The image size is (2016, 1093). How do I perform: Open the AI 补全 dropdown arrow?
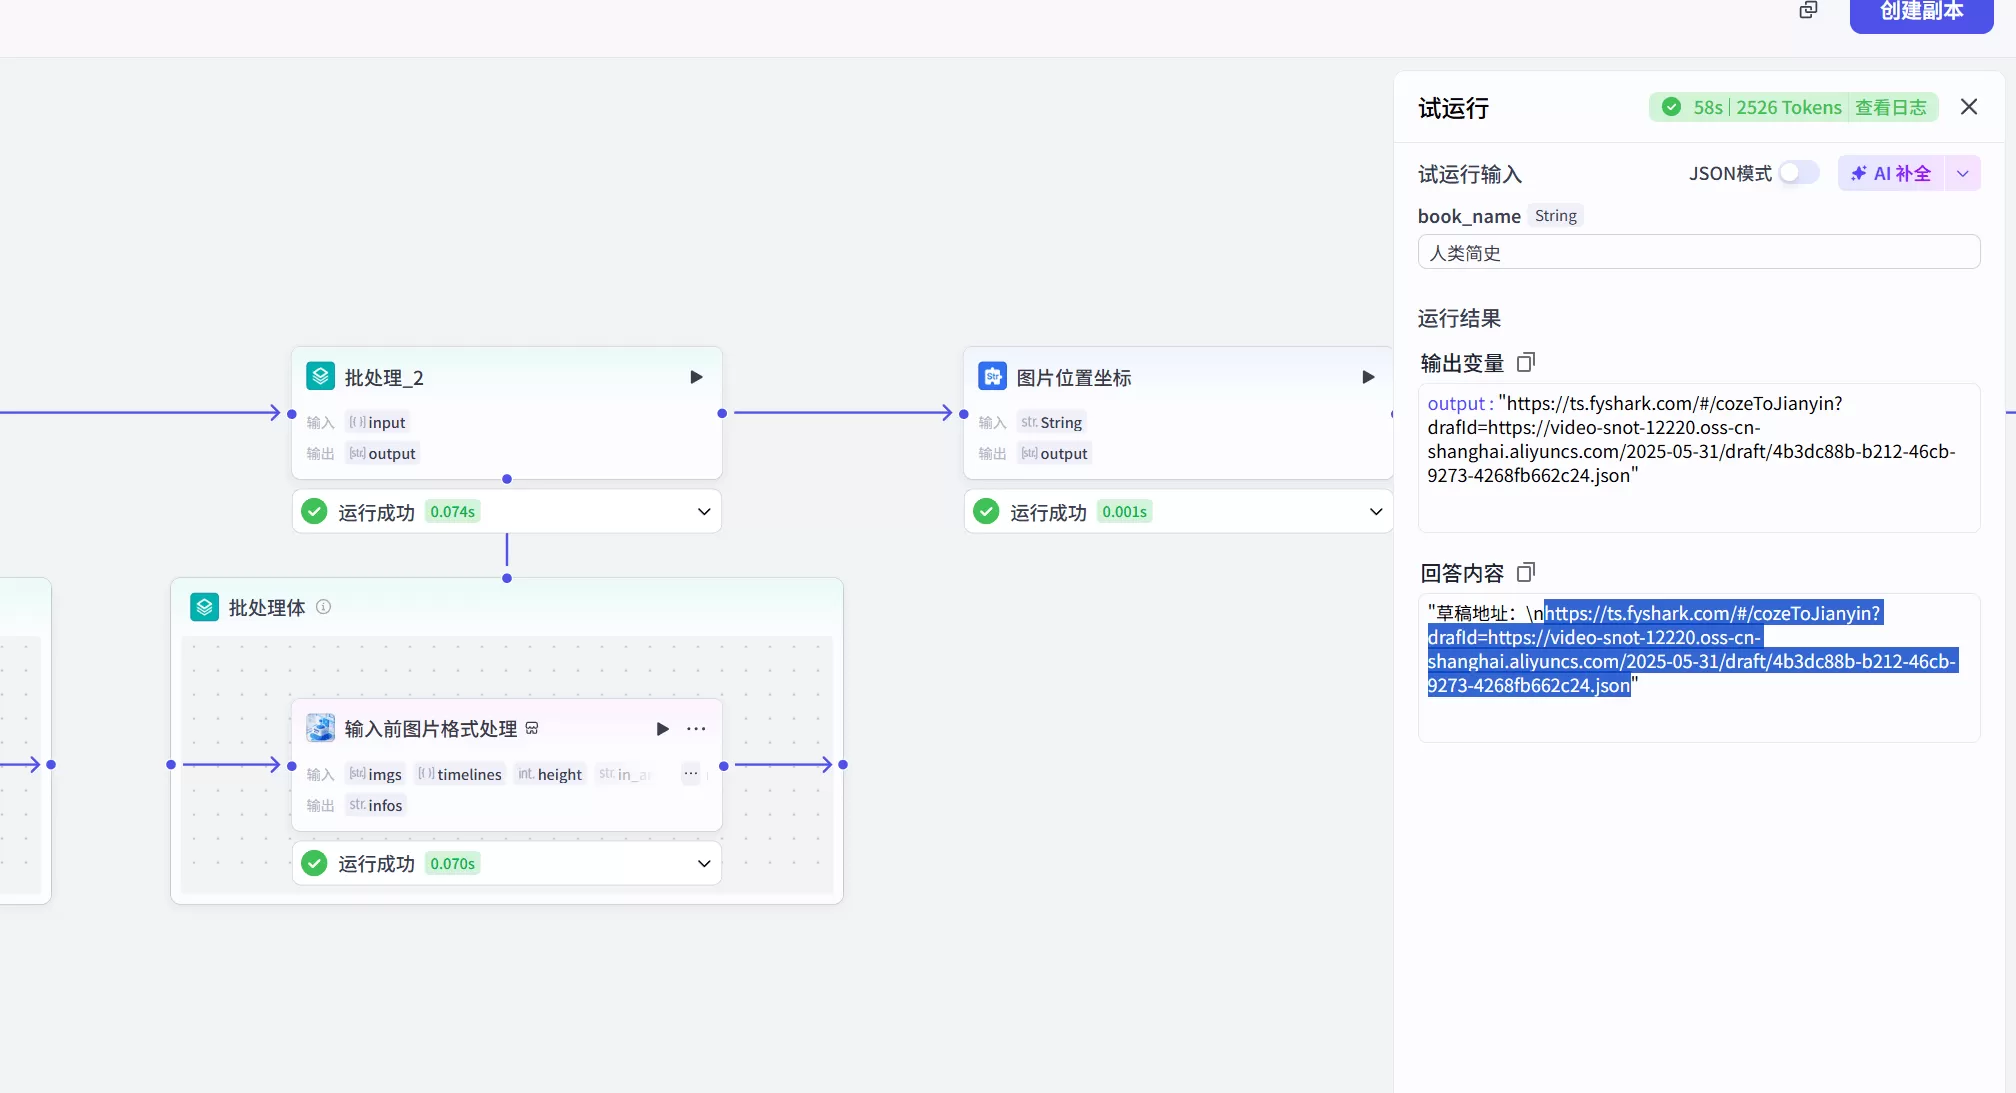click(1963, 173)
